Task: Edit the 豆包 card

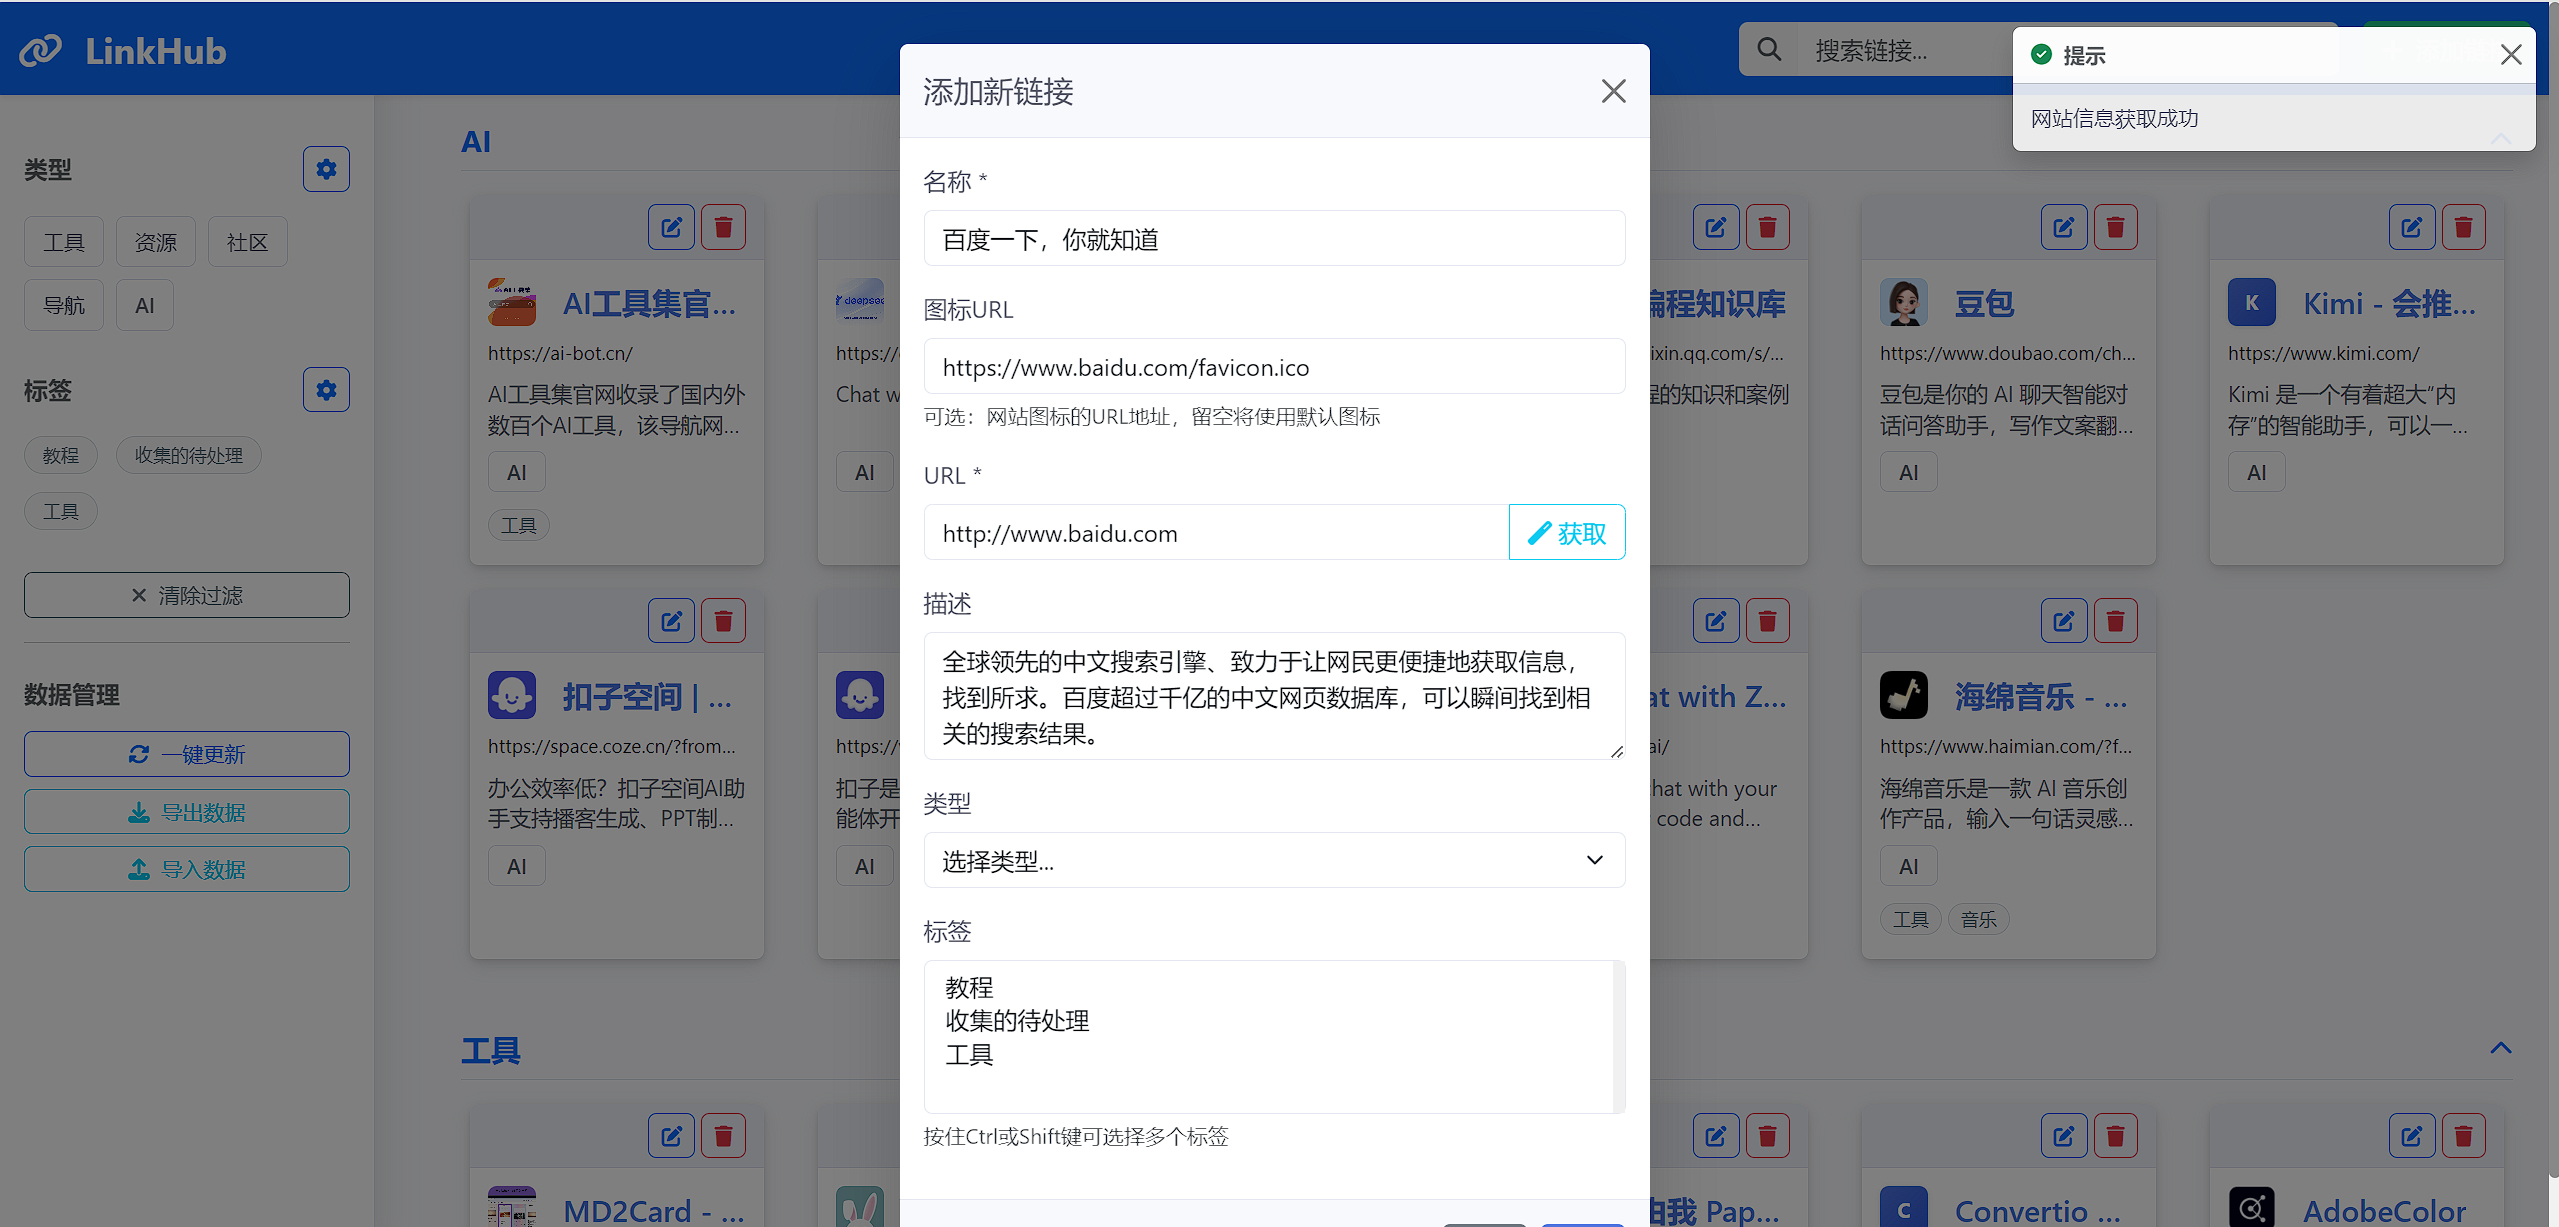Action: tap(2063, 228)
